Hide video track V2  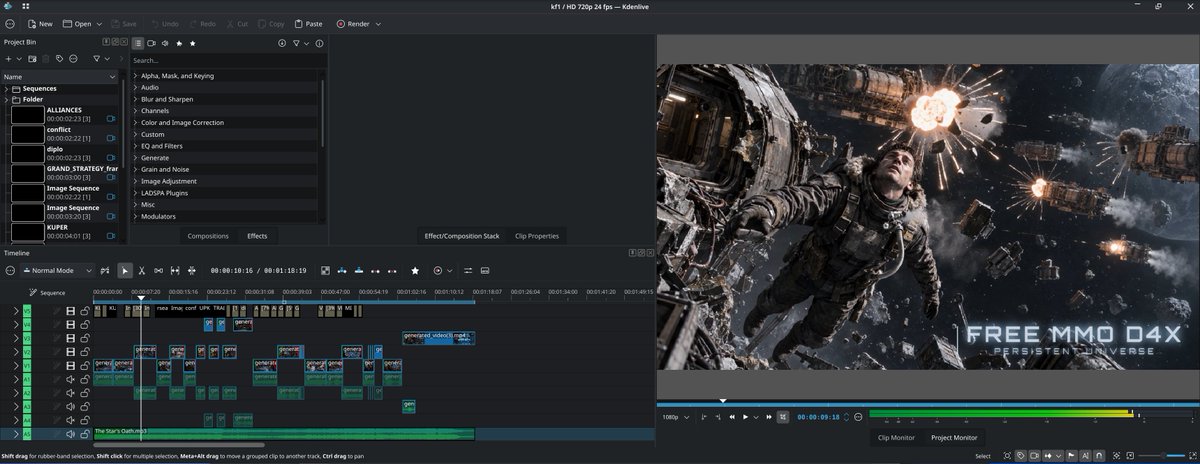70,352
